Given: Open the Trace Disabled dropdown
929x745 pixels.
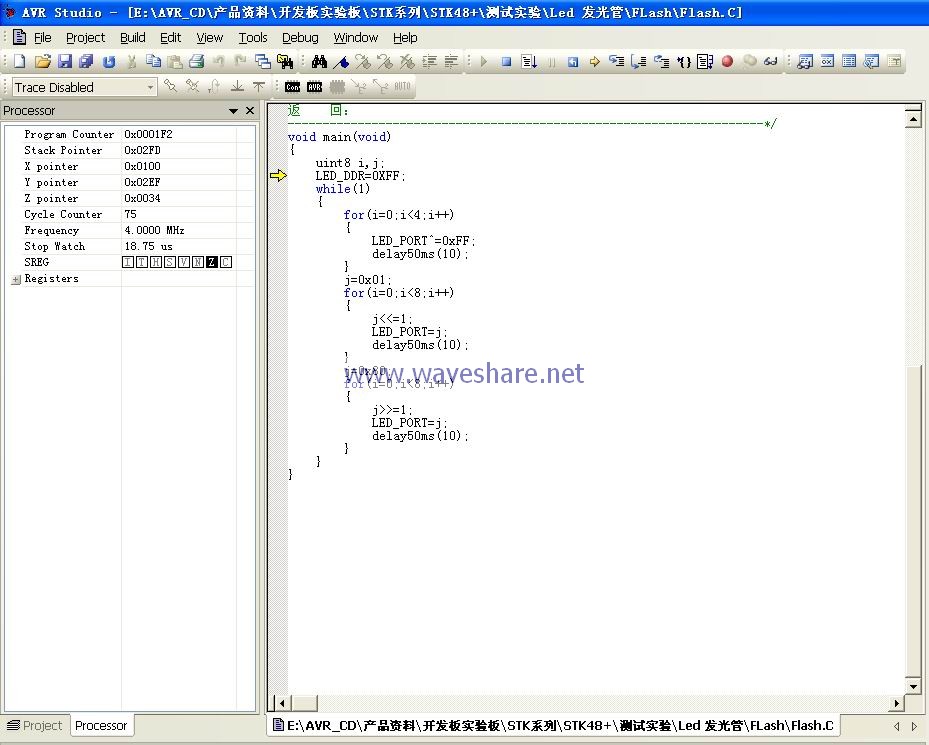Looking at the screenshot, I should [150, 87].
